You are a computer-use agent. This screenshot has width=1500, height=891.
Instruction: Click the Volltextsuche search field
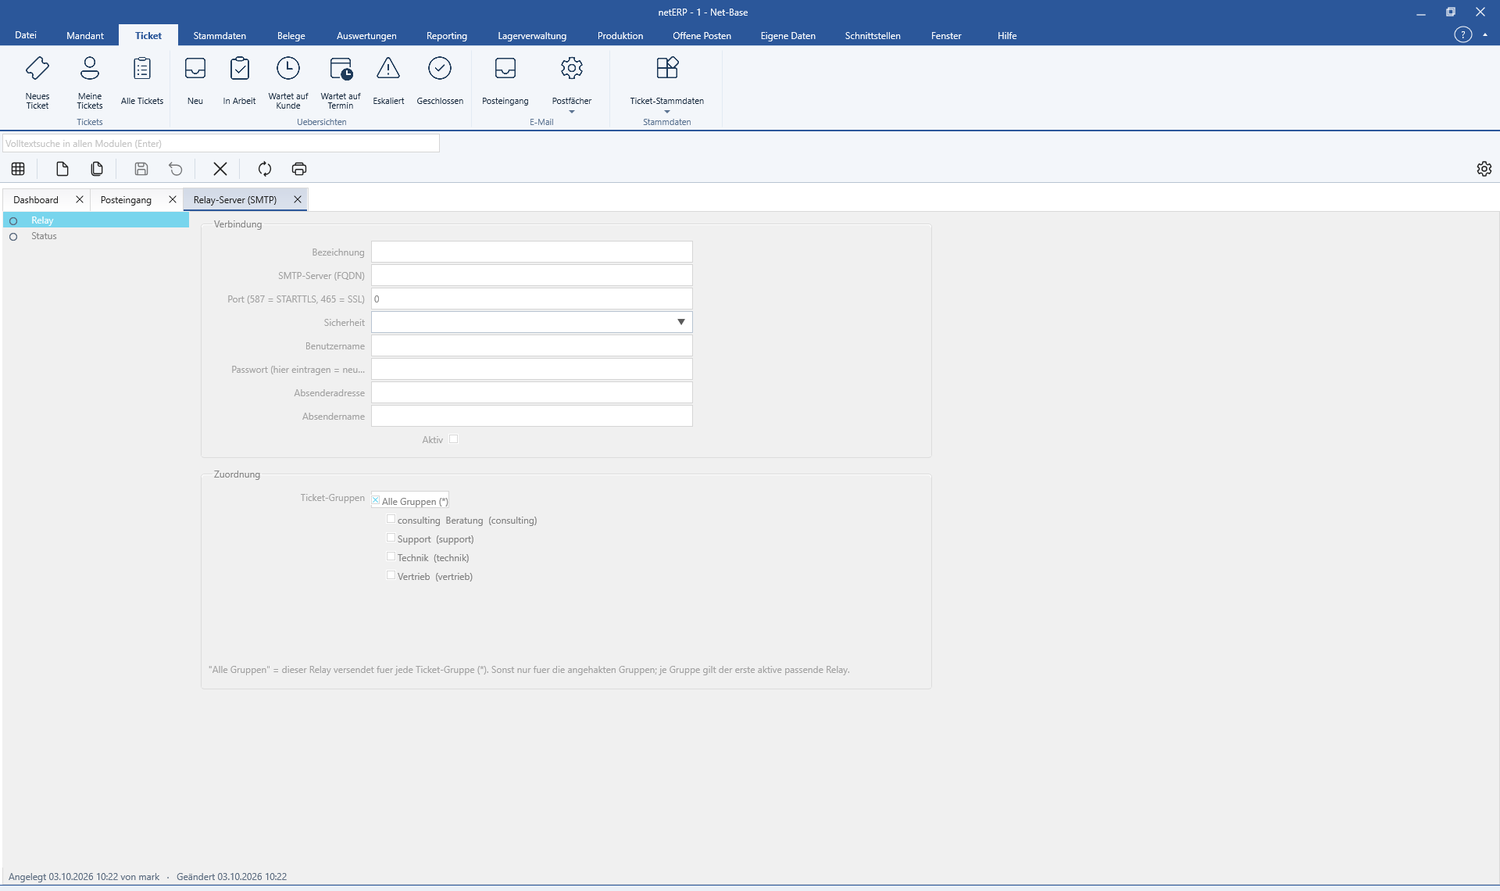click(221, 143)
